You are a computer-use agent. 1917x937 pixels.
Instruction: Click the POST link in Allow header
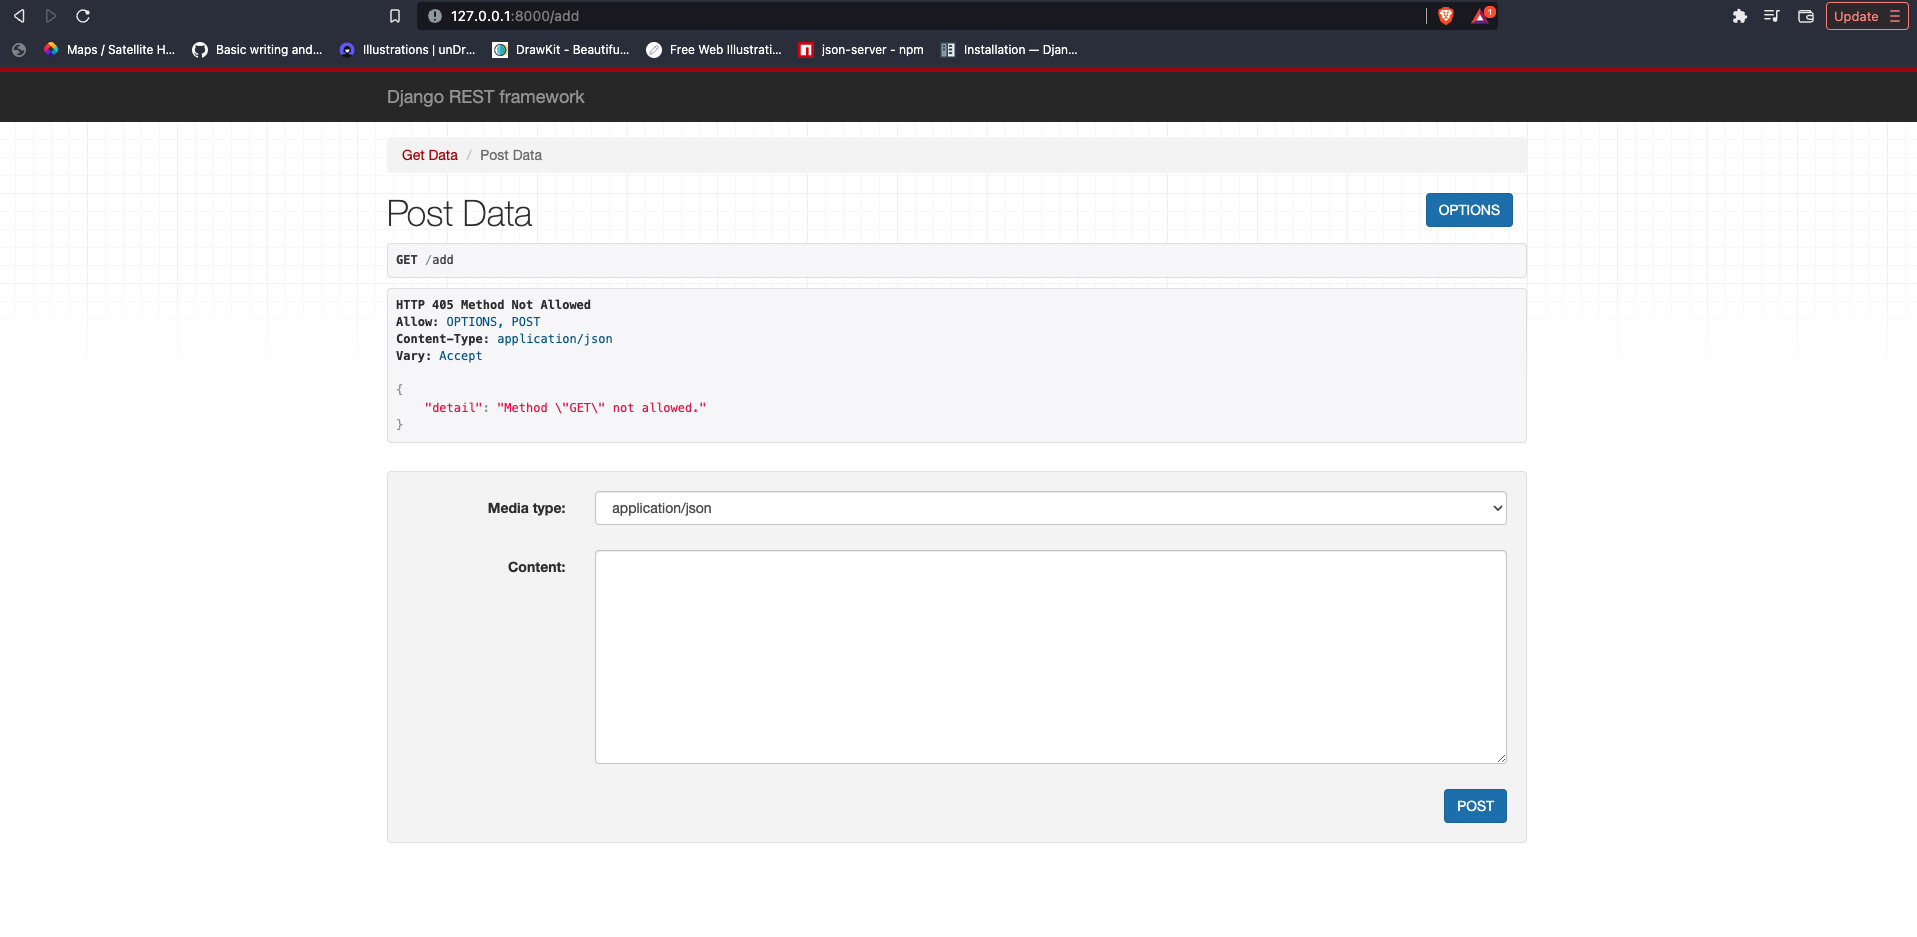pos(526,322)
